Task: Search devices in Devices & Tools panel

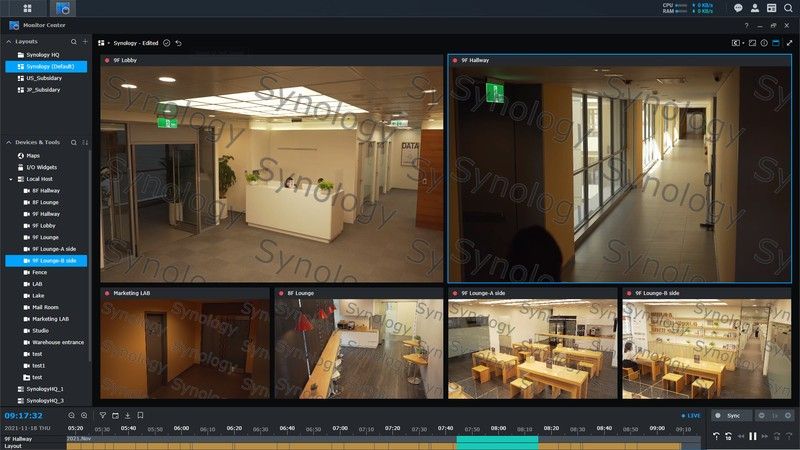Action: click(73, 142)
